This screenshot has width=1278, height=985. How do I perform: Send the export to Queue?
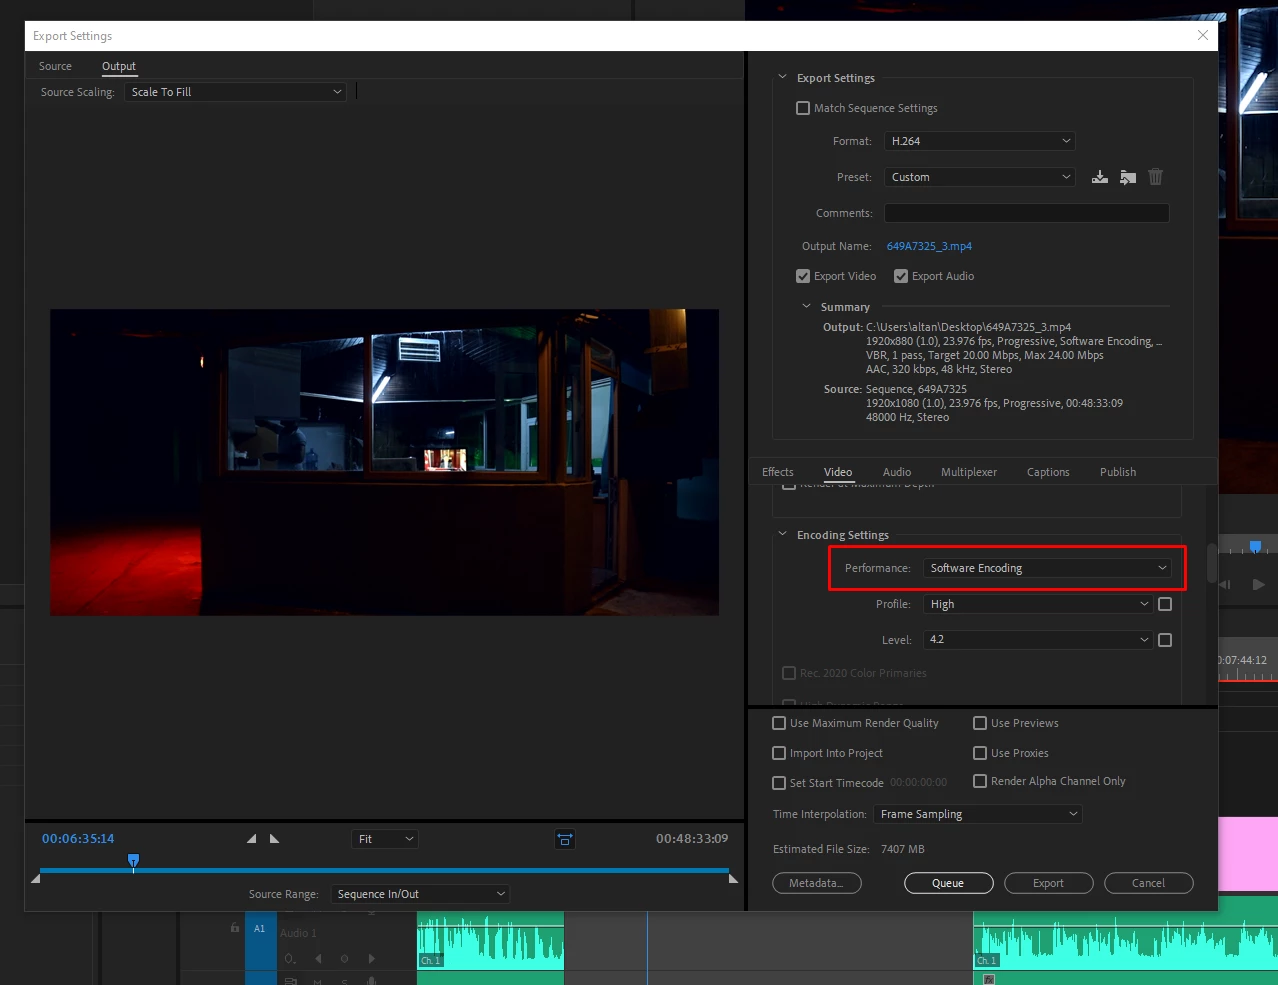click(948, 883)
